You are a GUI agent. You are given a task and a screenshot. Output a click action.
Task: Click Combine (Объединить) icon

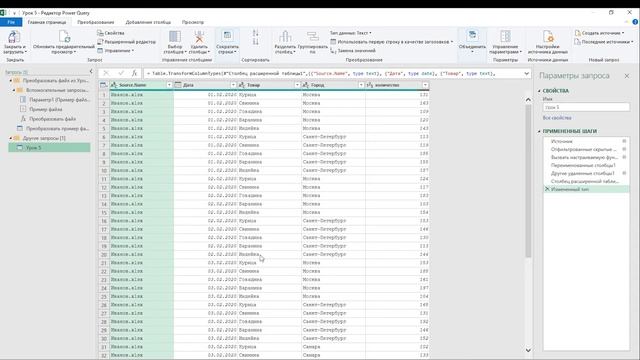point(472,36)
